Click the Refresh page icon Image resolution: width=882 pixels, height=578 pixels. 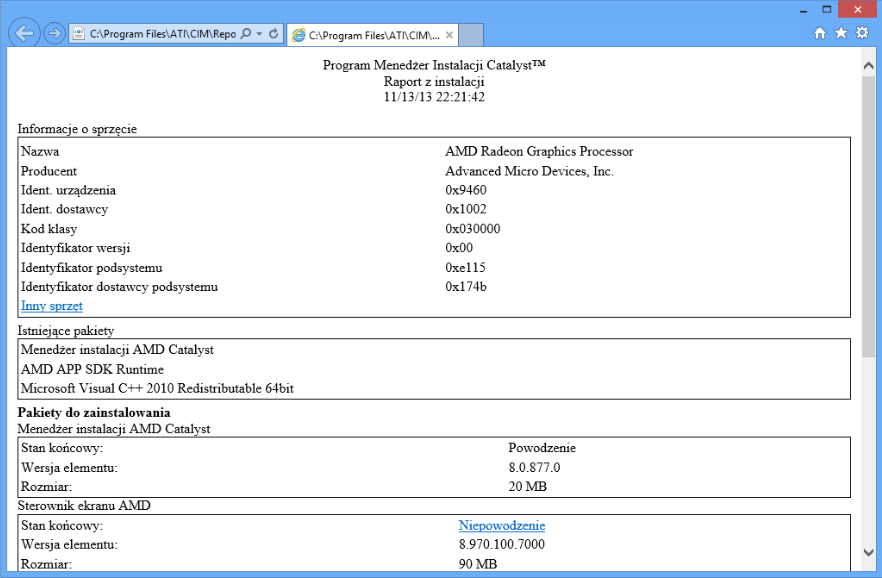click(x=273, y=34)
